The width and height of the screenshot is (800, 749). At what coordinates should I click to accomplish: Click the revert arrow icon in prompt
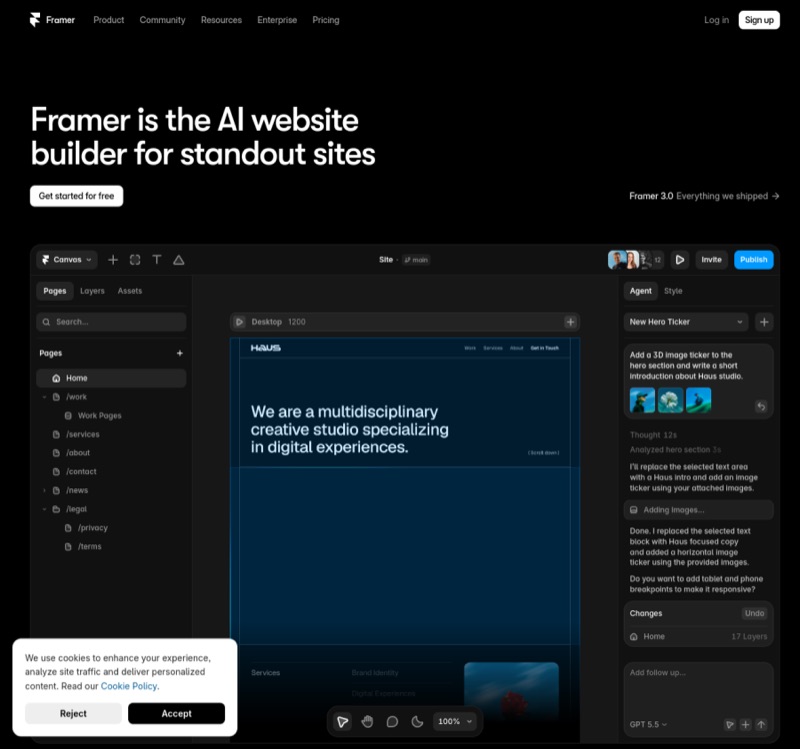pos(761,406)
